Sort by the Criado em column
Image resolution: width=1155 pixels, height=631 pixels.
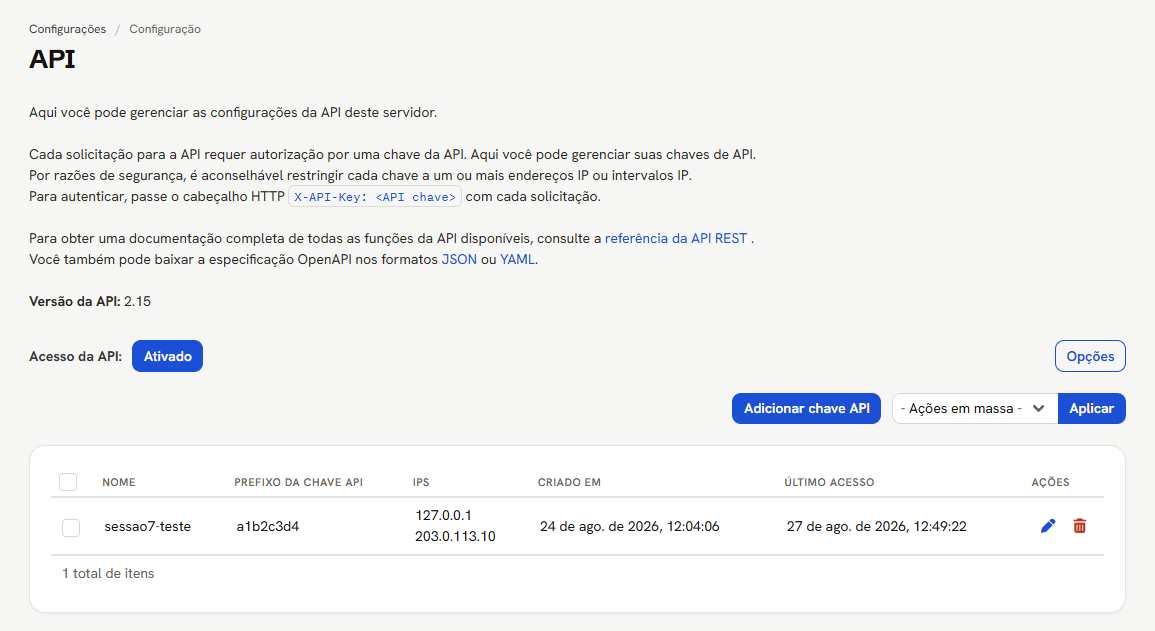[569, 482]
